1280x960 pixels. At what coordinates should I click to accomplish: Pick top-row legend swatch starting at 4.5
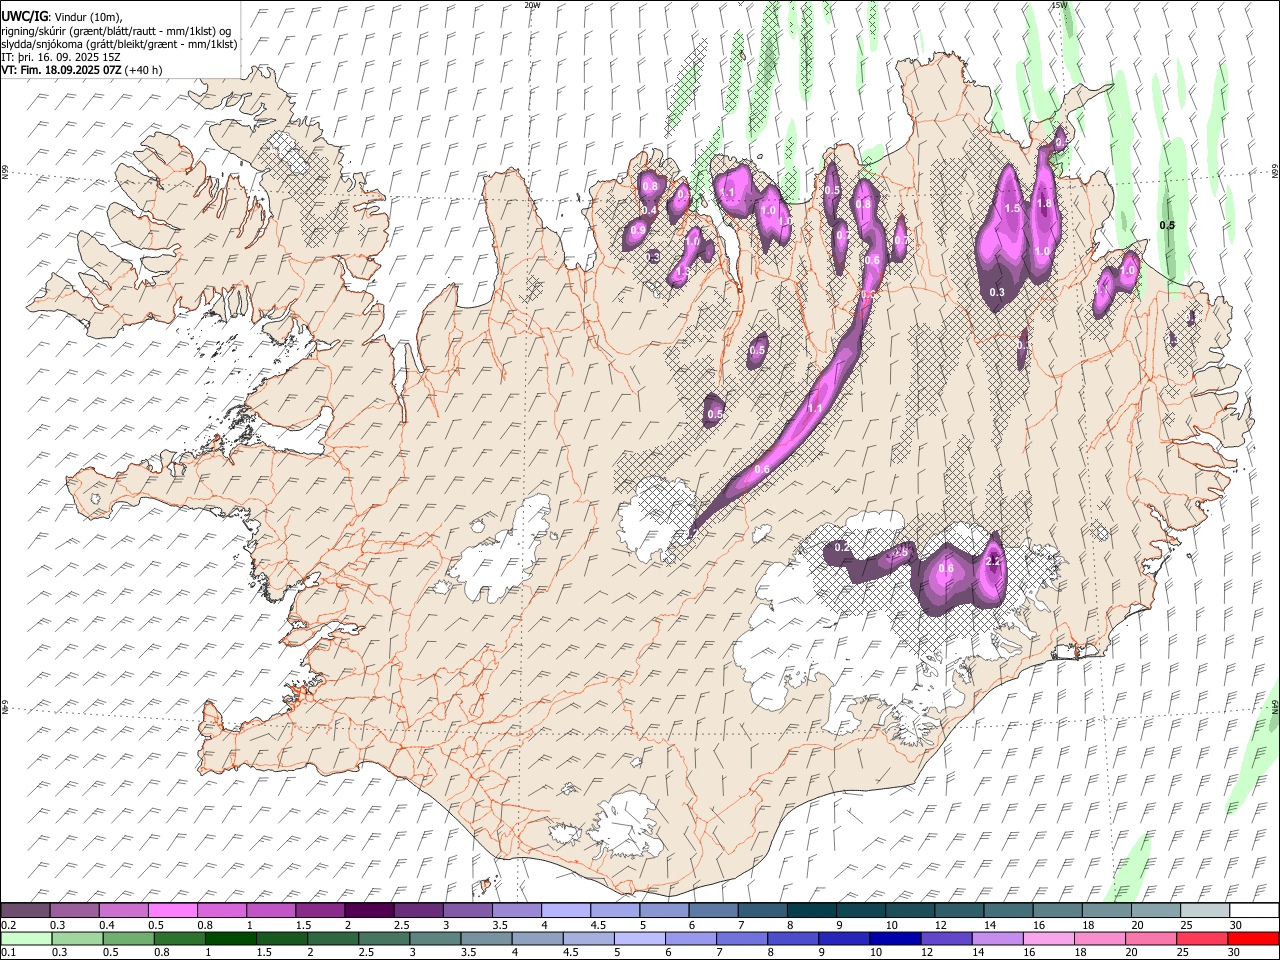615,910
